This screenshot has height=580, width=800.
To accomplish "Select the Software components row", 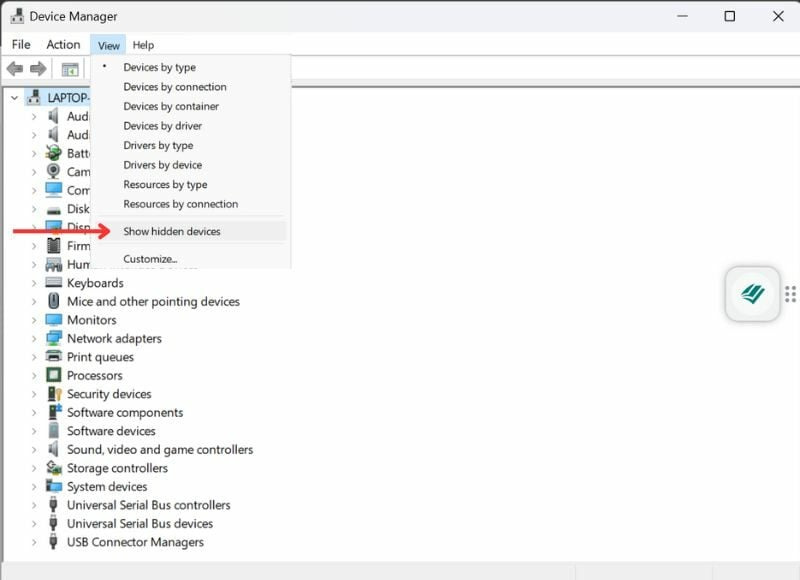I will coord(125,412).
